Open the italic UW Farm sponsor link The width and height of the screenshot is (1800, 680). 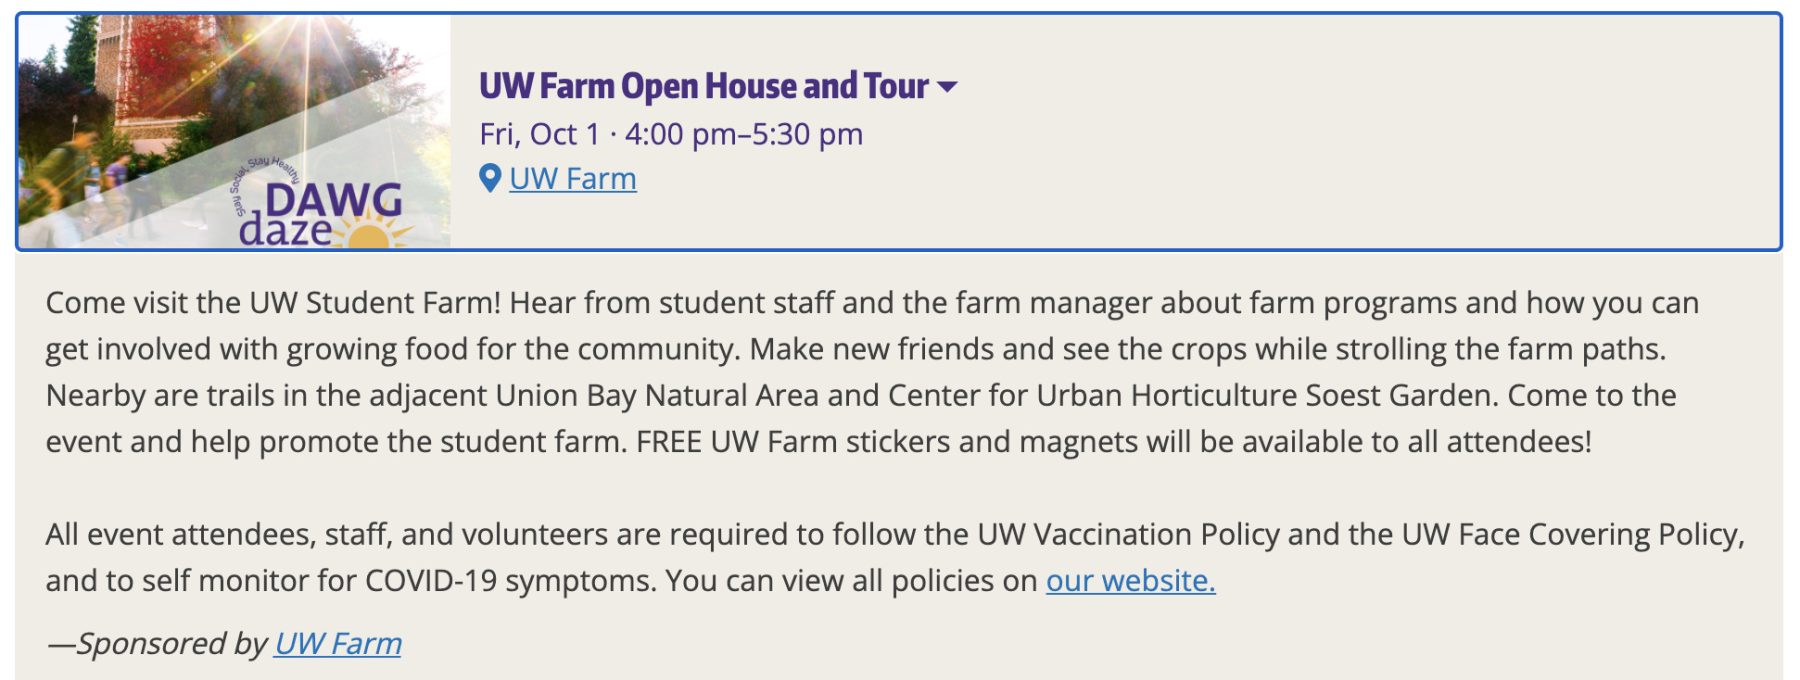(338, 643)
